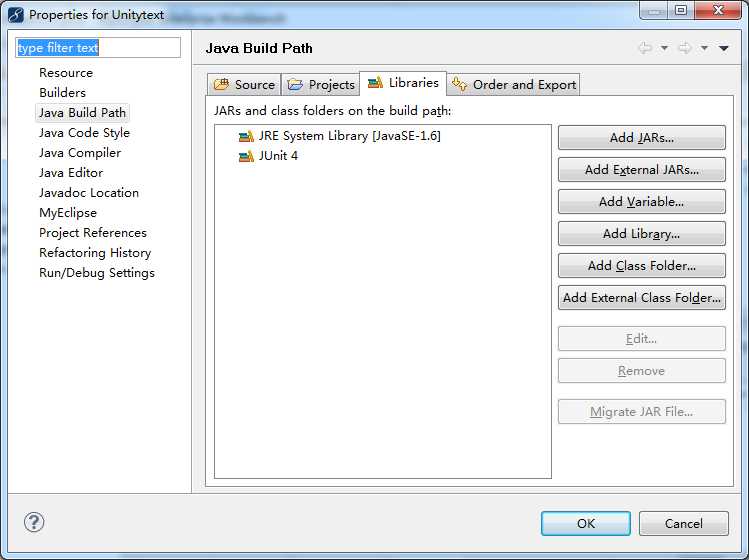The image size is (749, 560).
Task: Click the disabled Edit... button
Action: pyautogui.click(x=642, y=339)
